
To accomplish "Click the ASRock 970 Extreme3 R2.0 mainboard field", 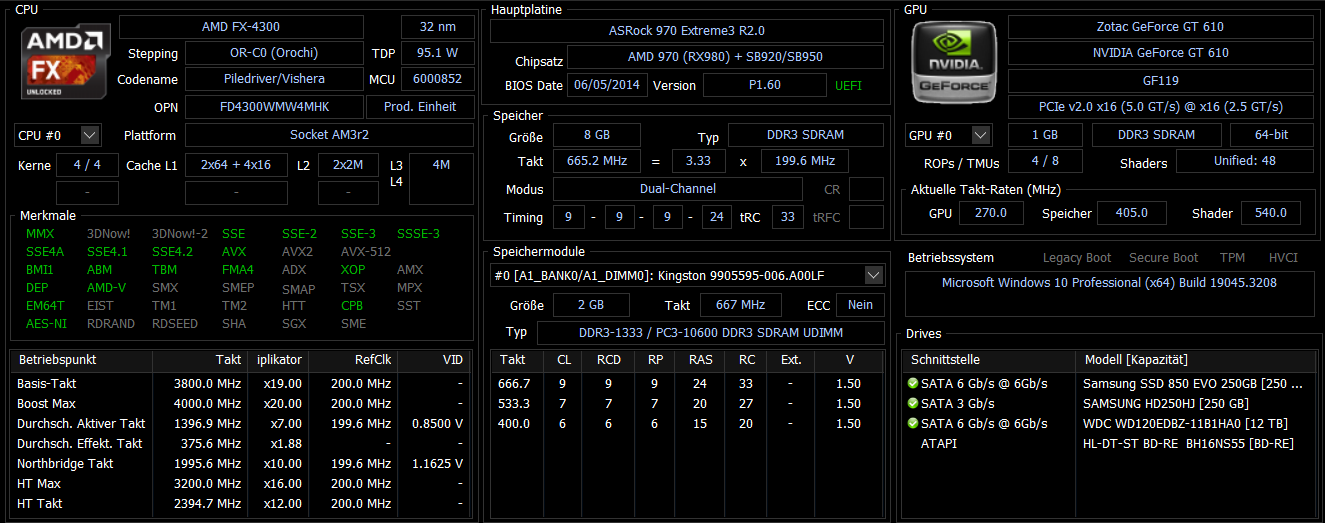I will point(687,31).
